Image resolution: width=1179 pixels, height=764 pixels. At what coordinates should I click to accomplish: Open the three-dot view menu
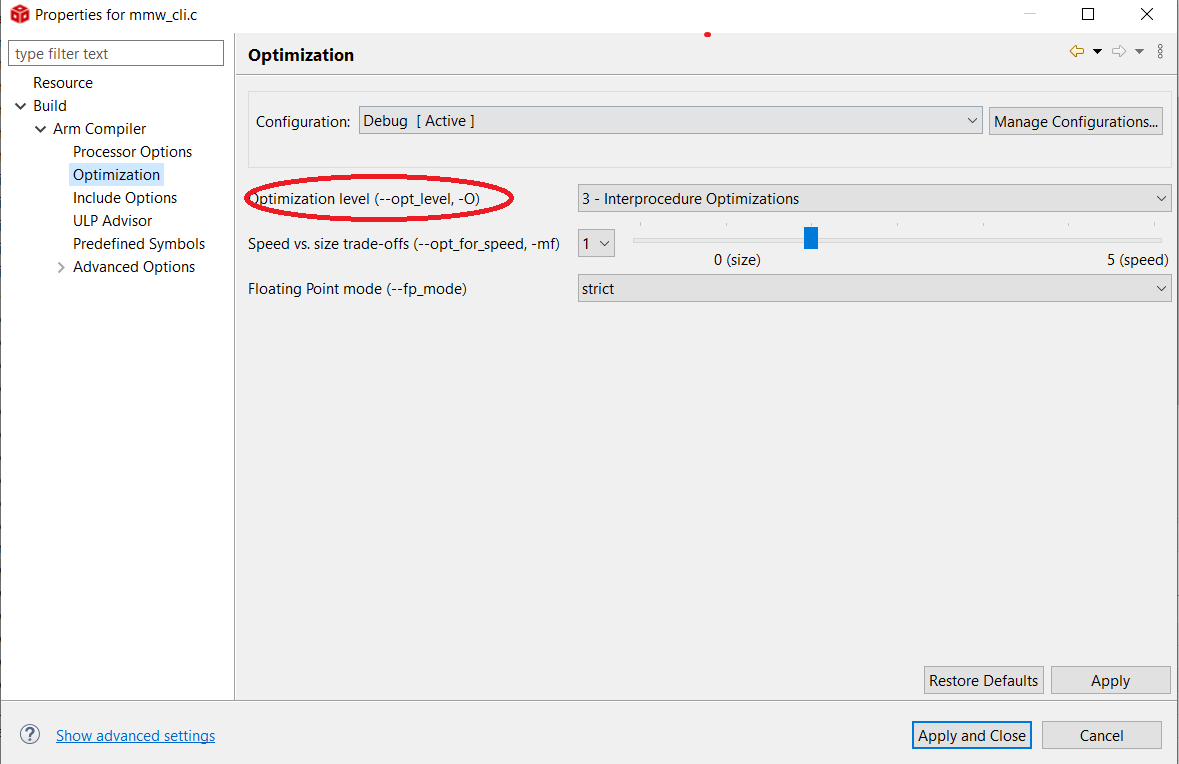(1160, 52)
